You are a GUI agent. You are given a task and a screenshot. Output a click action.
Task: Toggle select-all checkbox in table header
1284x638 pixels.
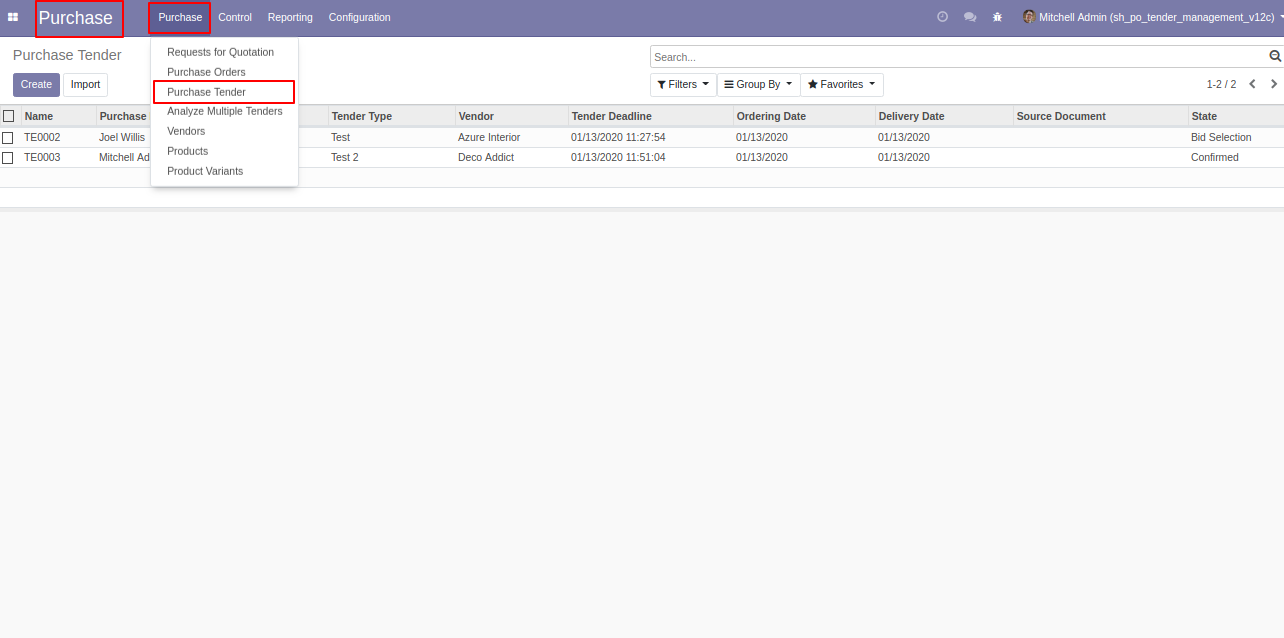[x=8, y=116]
